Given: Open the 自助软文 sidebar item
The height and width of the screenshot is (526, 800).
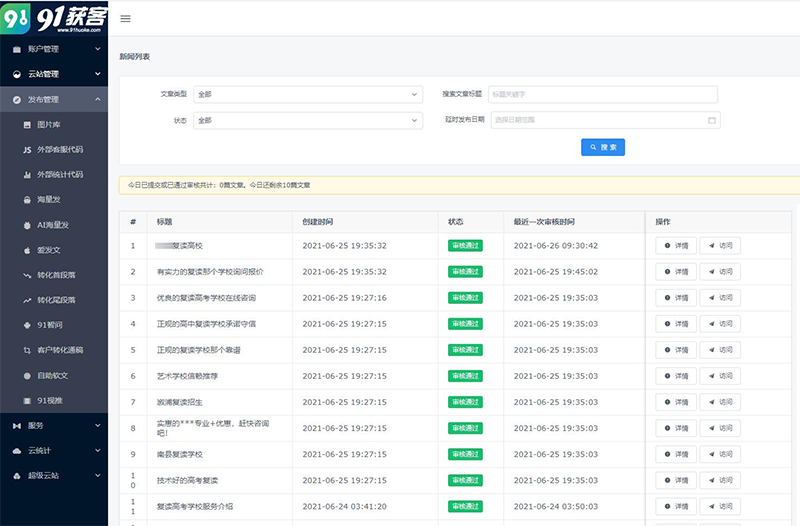Looking at the screenshot, I should coord(53,375).
